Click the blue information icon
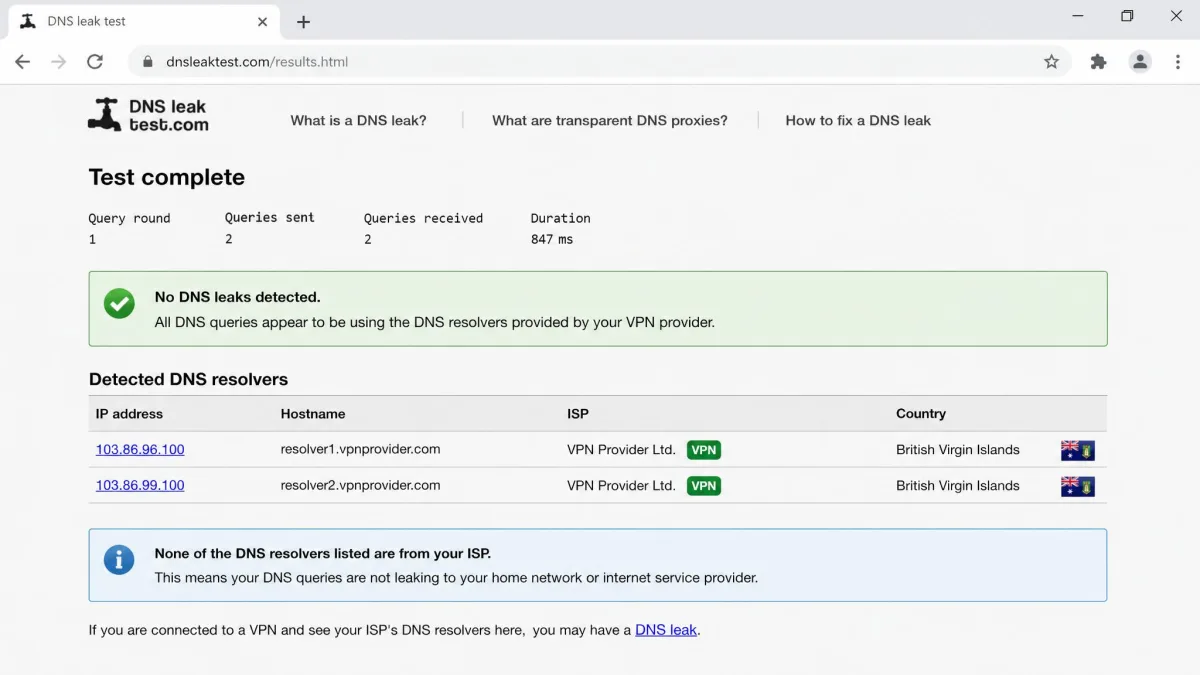This screenshot has width=1200, height=675. point(119,560)
